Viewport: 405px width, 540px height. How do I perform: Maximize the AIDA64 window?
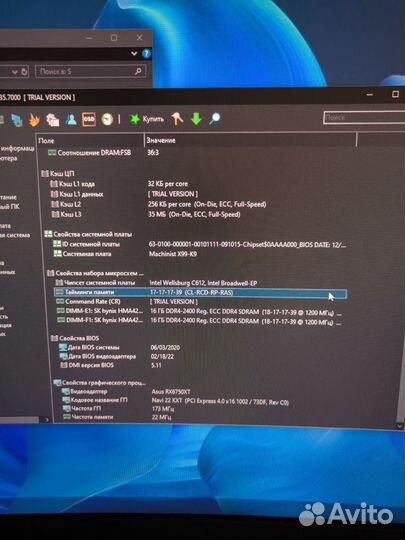click(395, 94)
